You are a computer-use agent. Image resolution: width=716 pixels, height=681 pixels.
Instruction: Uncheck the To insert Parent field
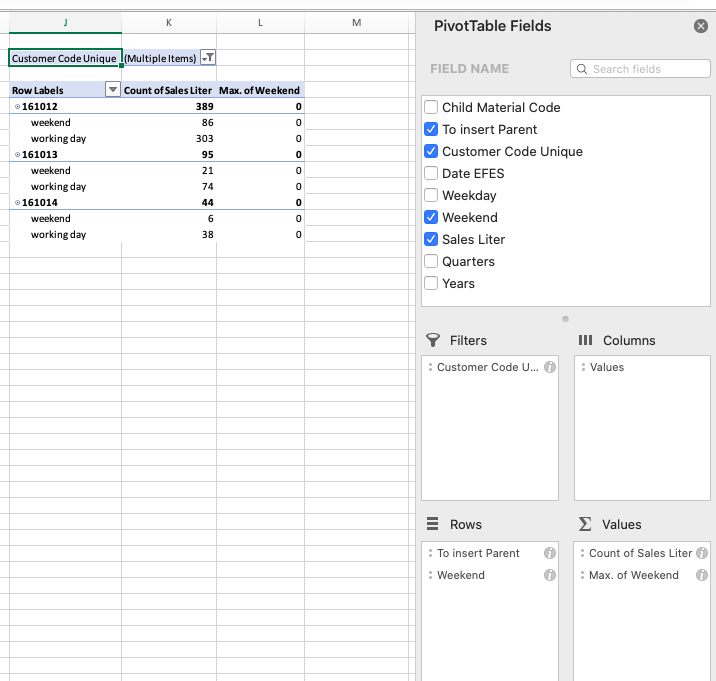(431, 129)
